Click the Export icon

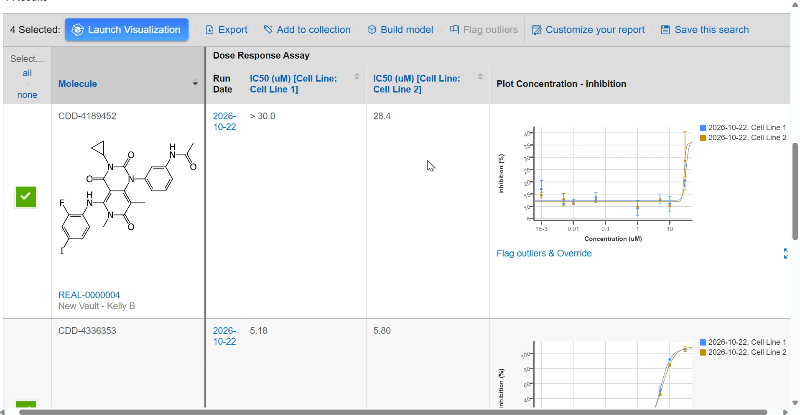209,30
